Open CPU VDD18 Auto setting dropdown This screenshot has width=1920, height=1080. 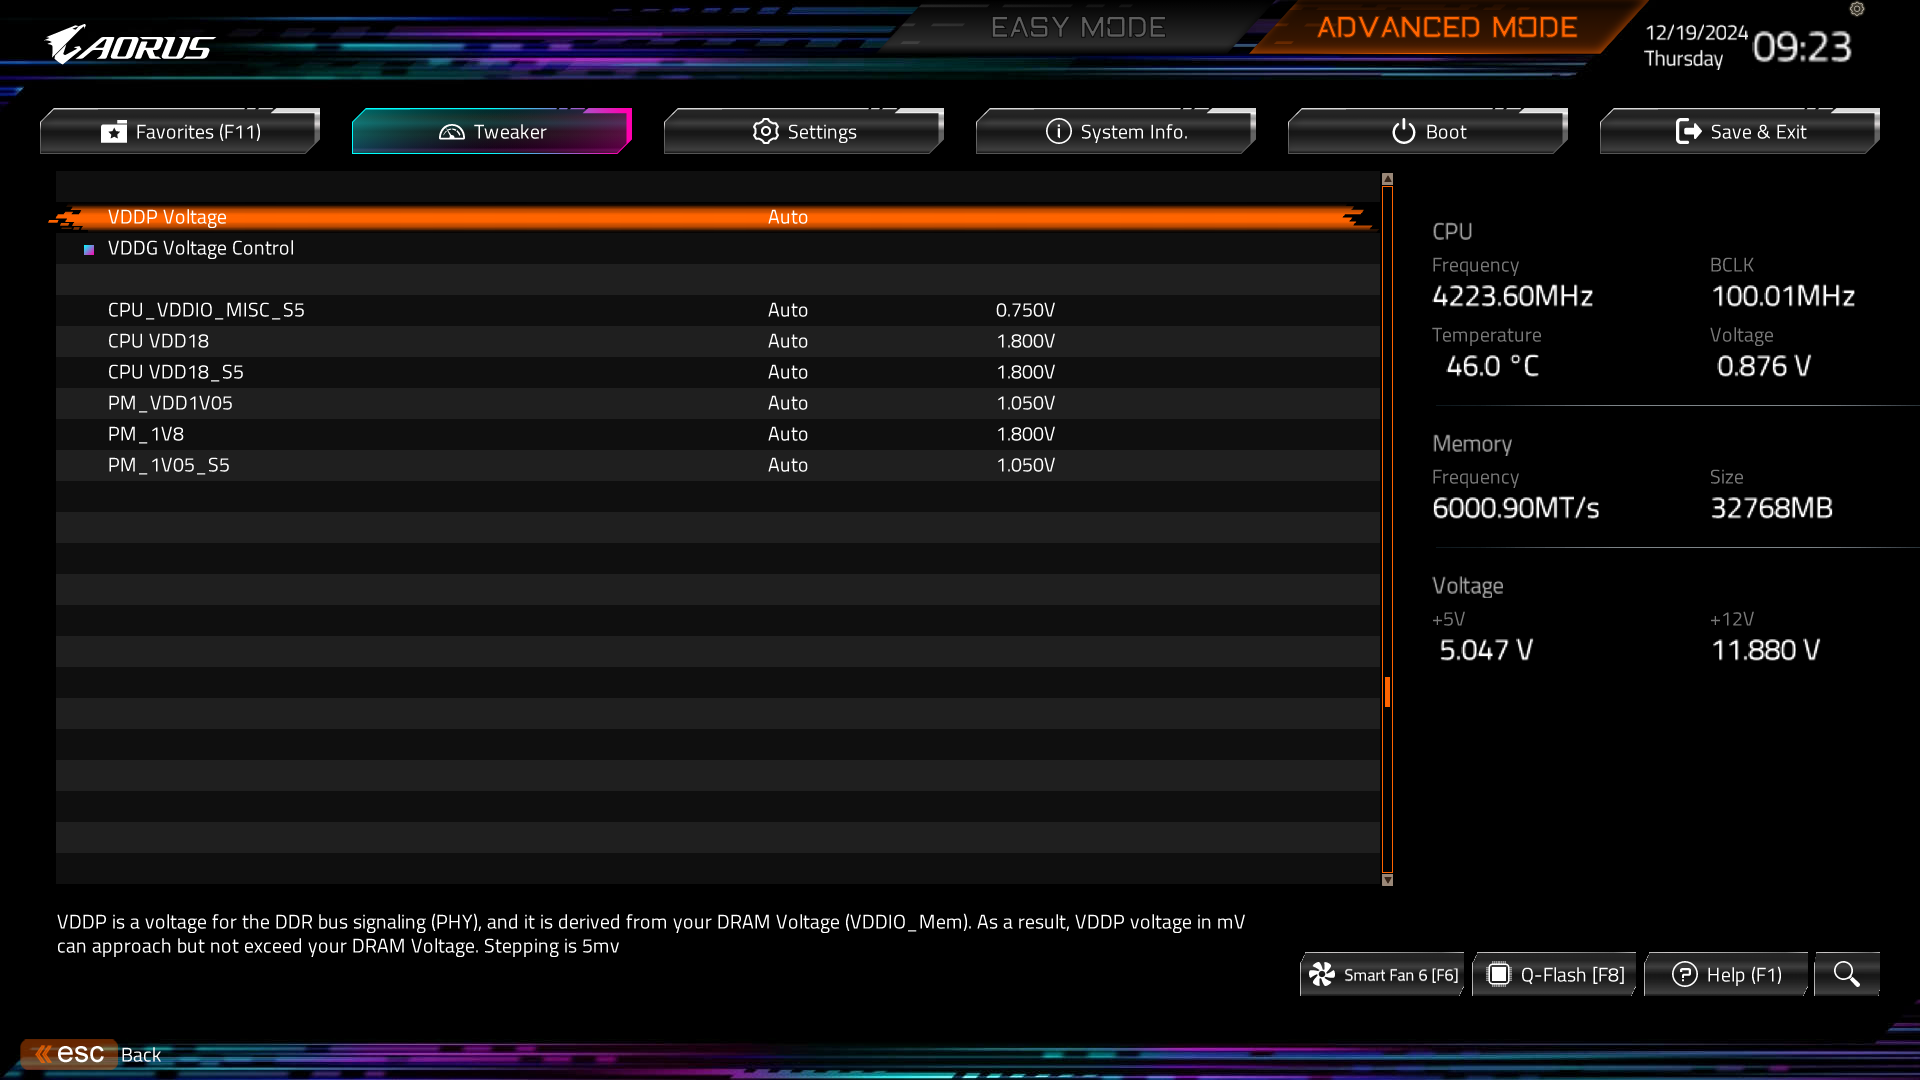[788, 341]
